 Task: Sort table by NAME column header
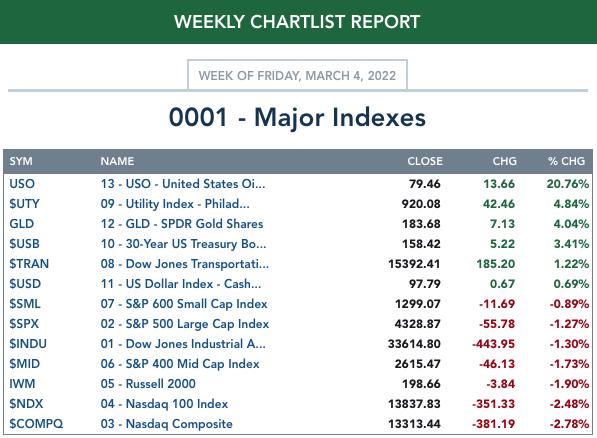(x=117, y=161)
